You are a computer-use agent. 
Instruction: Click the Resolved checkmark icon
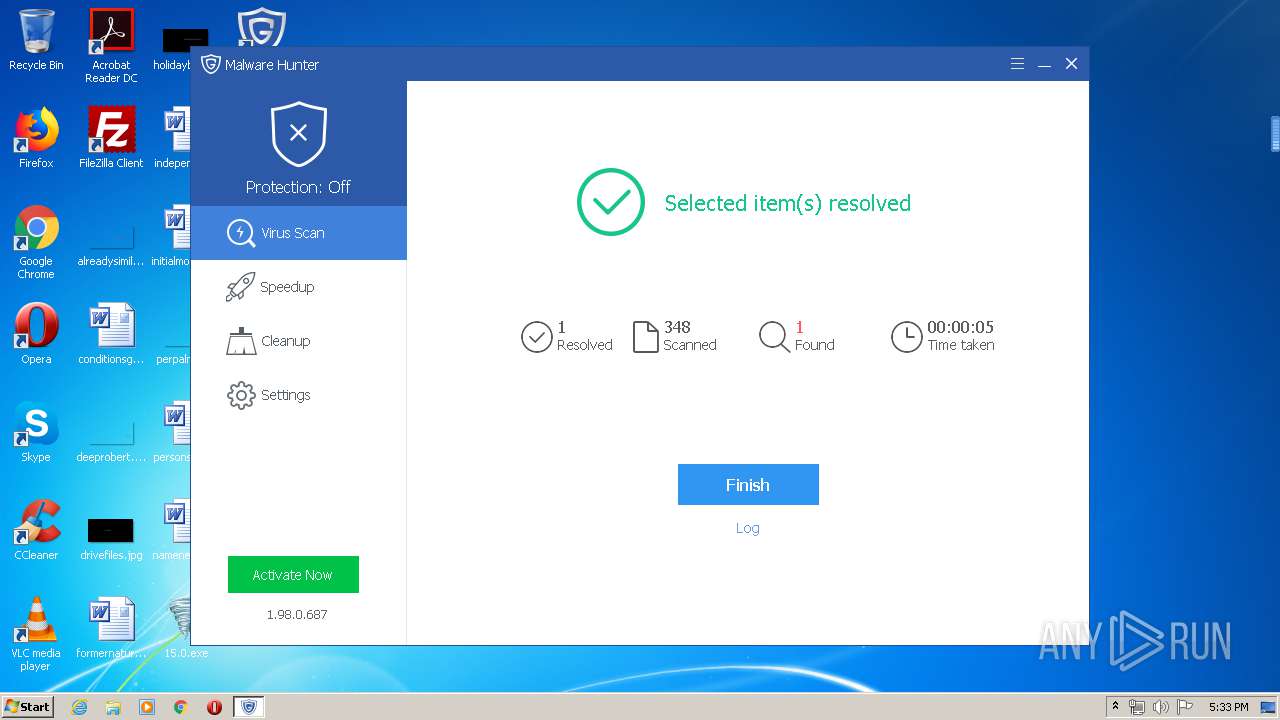(537, 337)
